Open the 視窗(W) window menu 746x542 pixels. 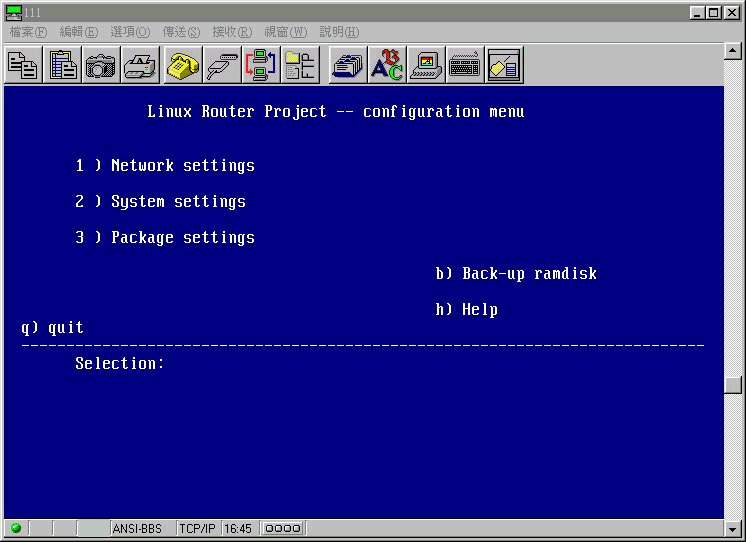pos(285,32)
